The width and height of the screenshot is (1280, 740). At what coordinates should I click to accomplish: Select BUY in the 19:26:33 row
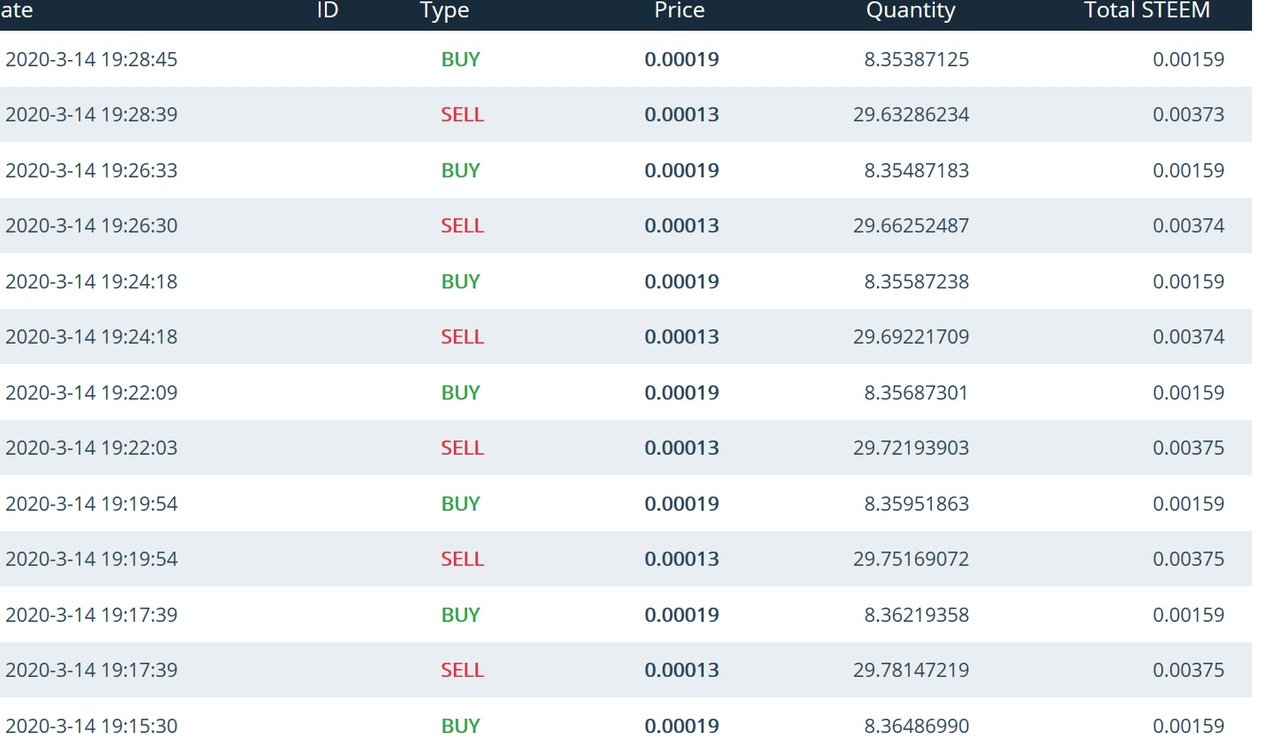[x=460, y=170]
